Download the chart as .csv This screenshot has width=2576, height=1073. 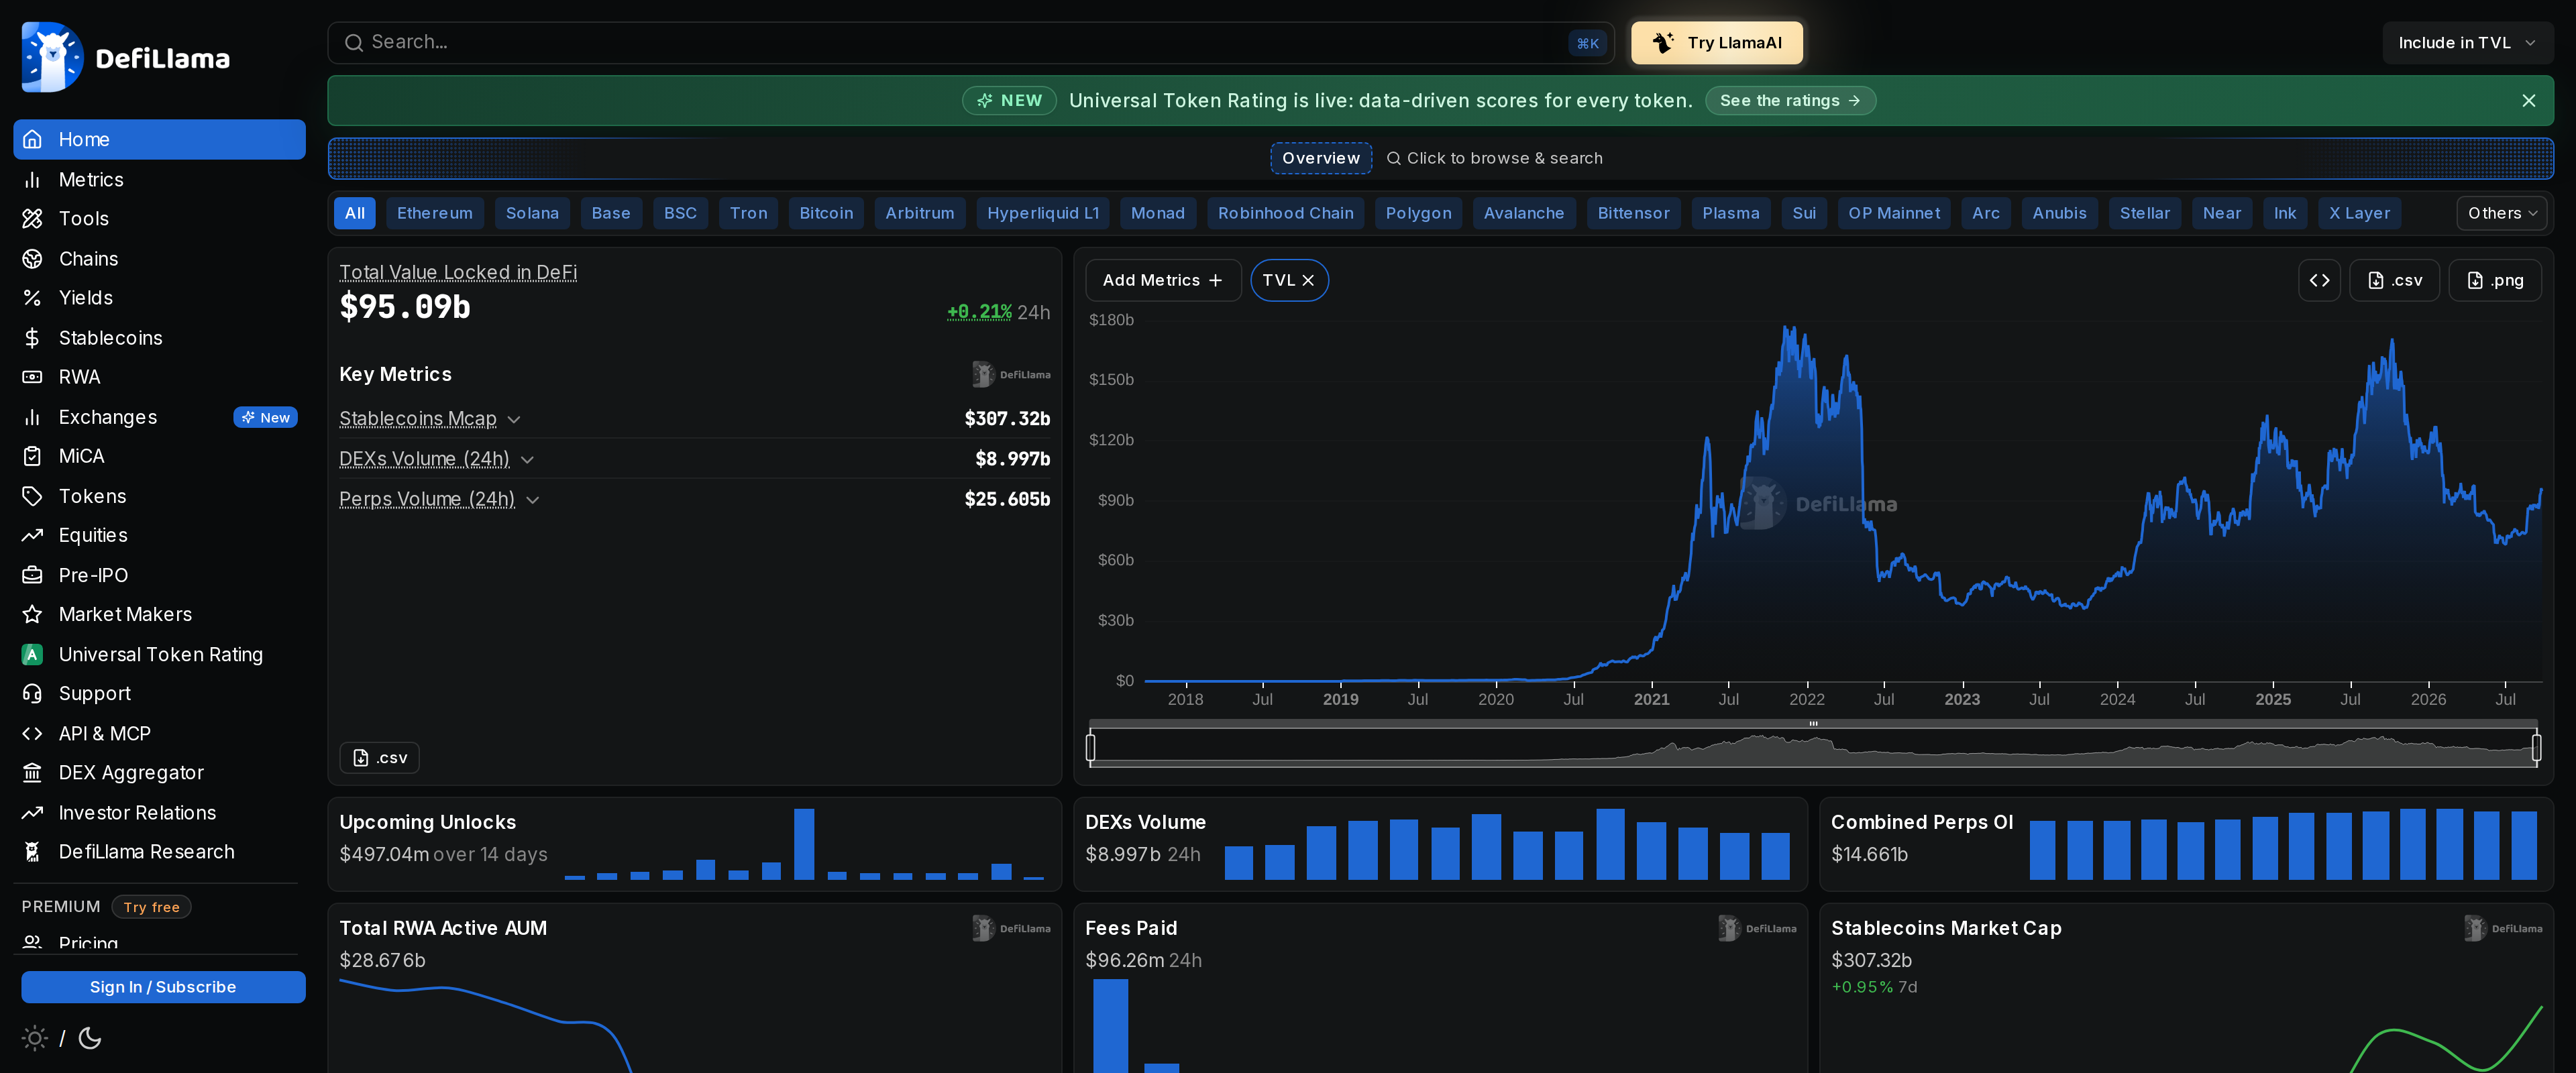click(x=2394, y=280)
